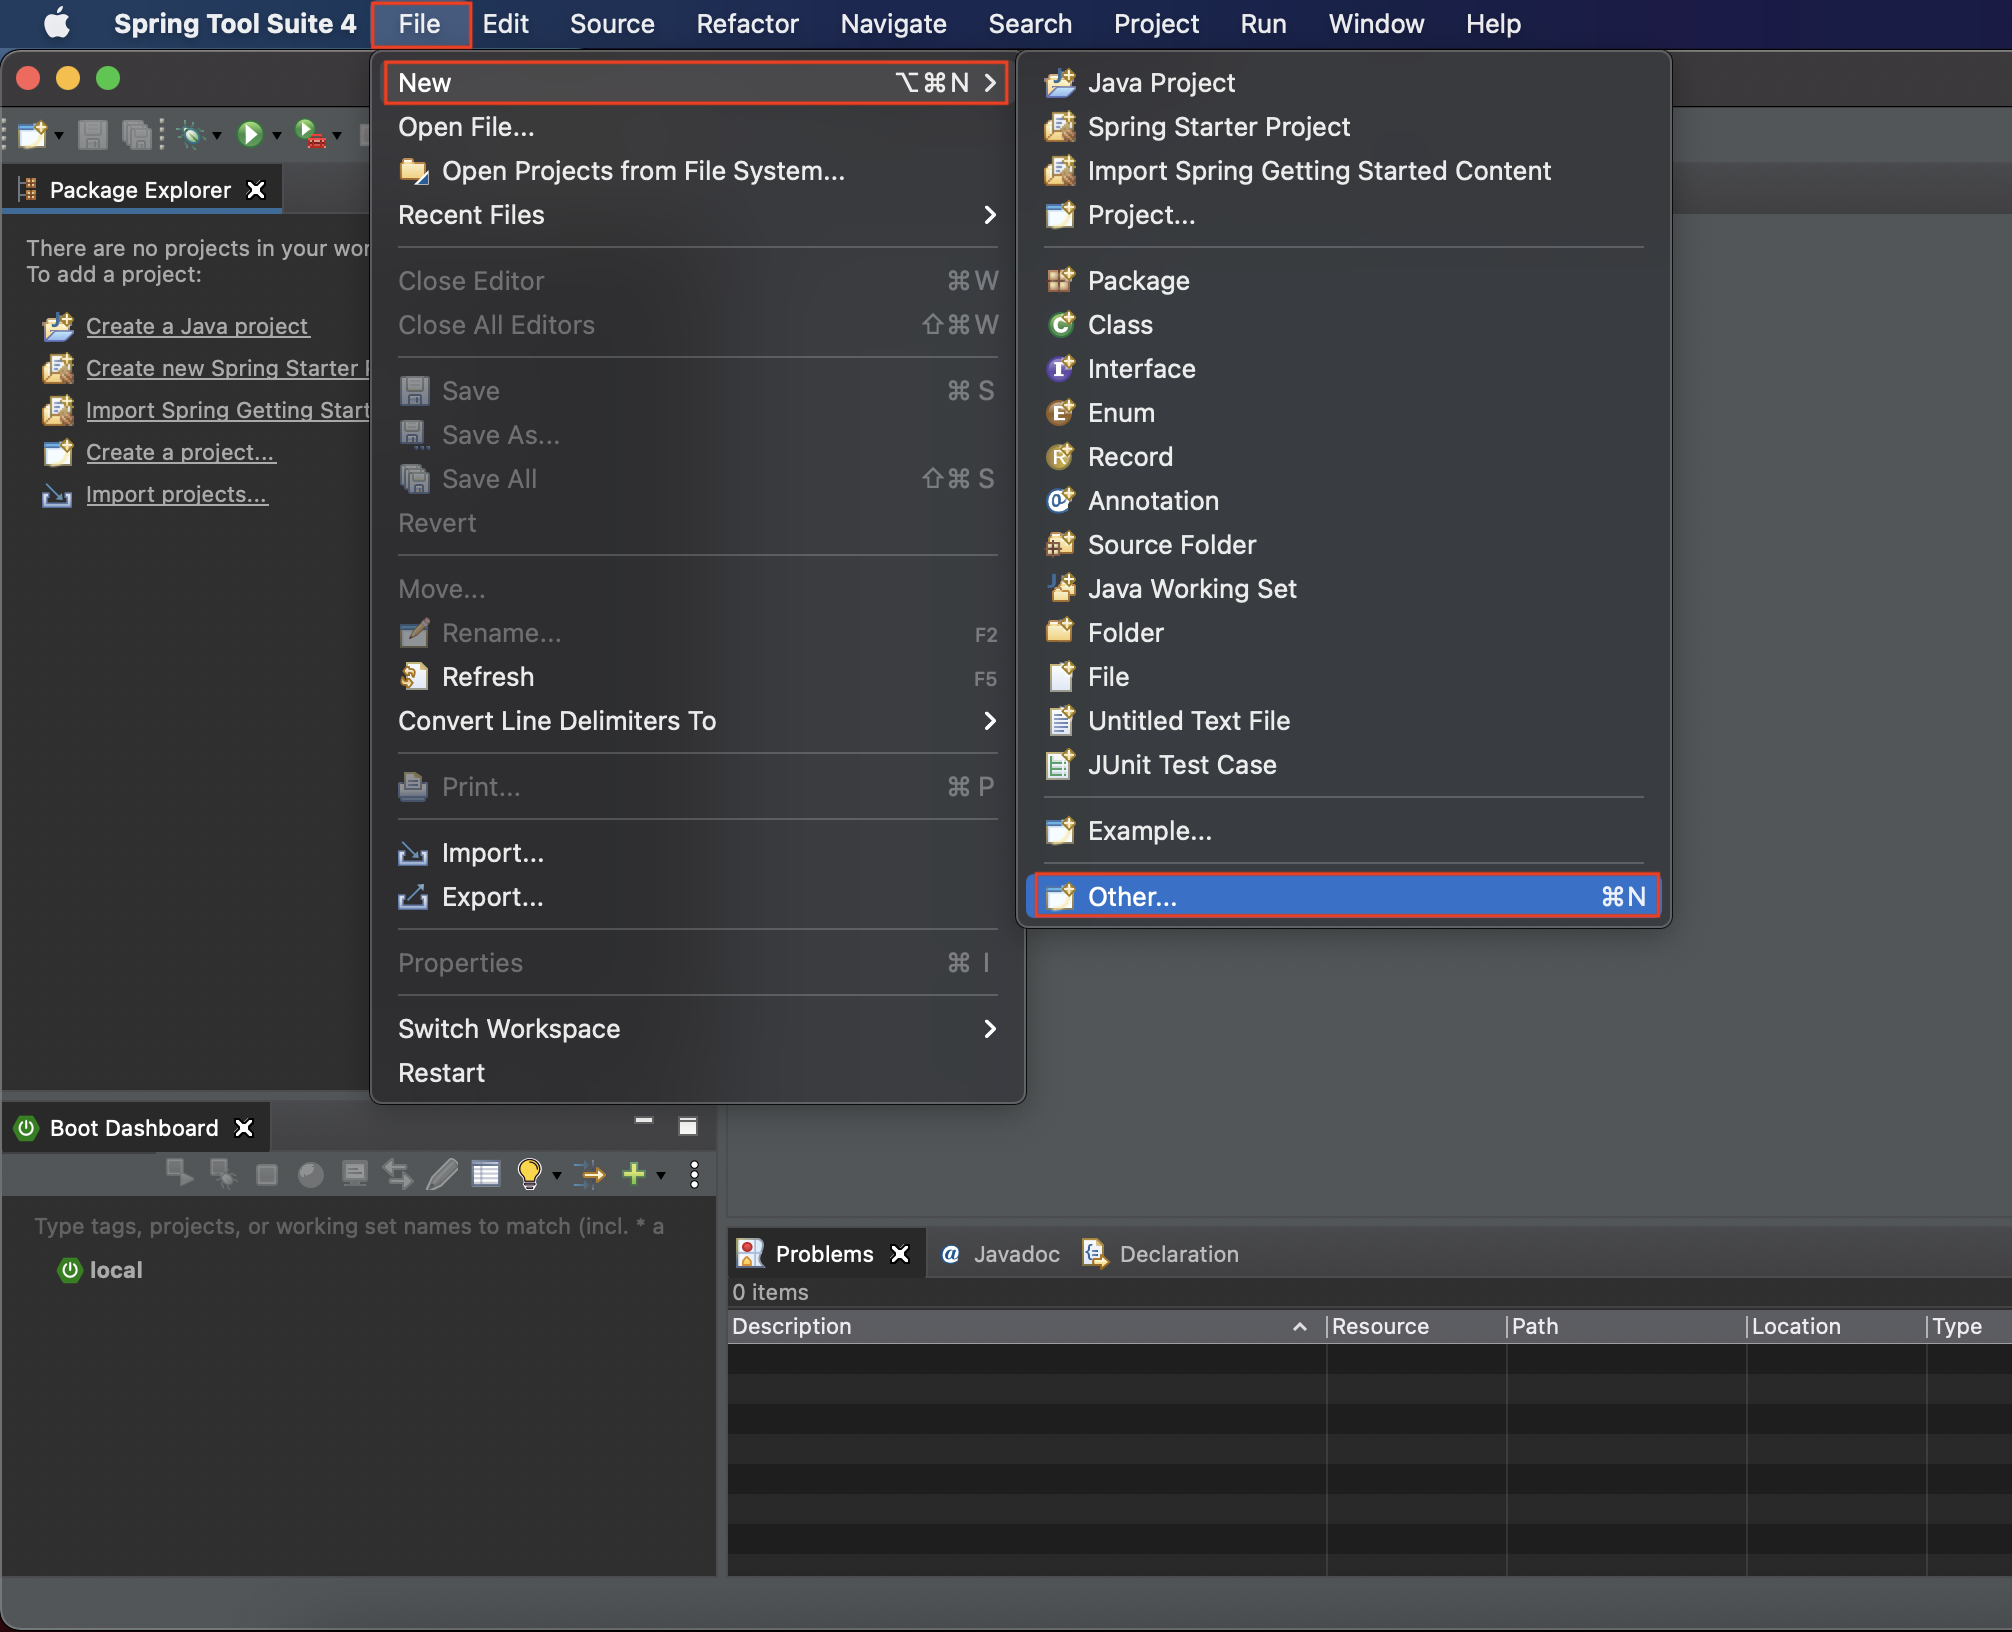Maximize the Boot Dashboard panel

(x=688, y=1126)
